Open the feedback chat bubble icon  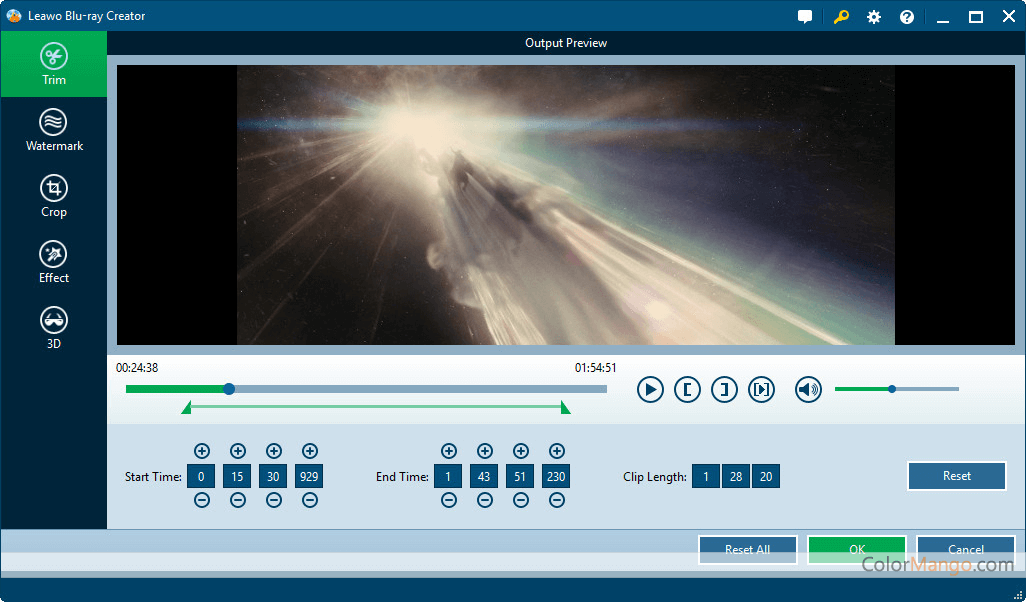pyautogui.click(x=805, y=17)
